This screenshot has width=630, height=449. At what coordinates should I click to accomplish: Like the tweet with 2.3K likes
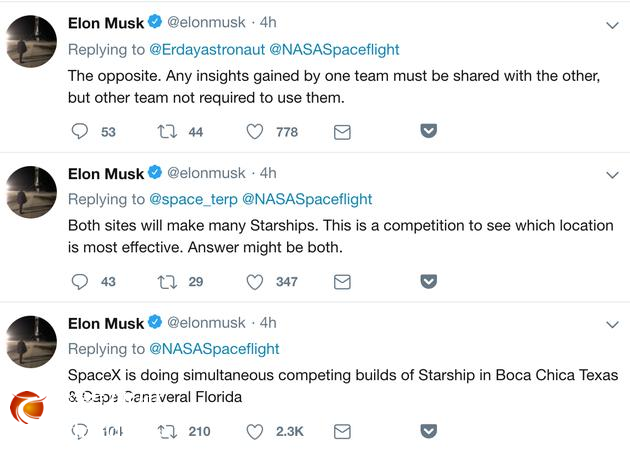coord(255,431)
